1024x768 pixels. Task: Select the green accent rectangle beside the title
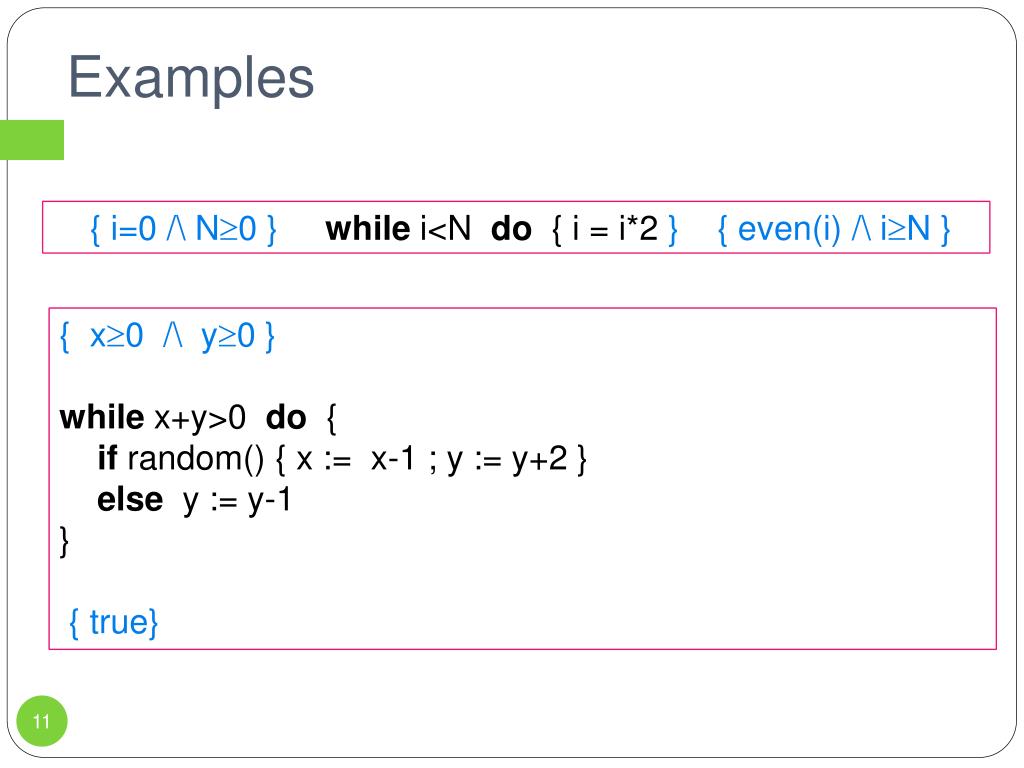pyautogui.click(x=32, y=140)
